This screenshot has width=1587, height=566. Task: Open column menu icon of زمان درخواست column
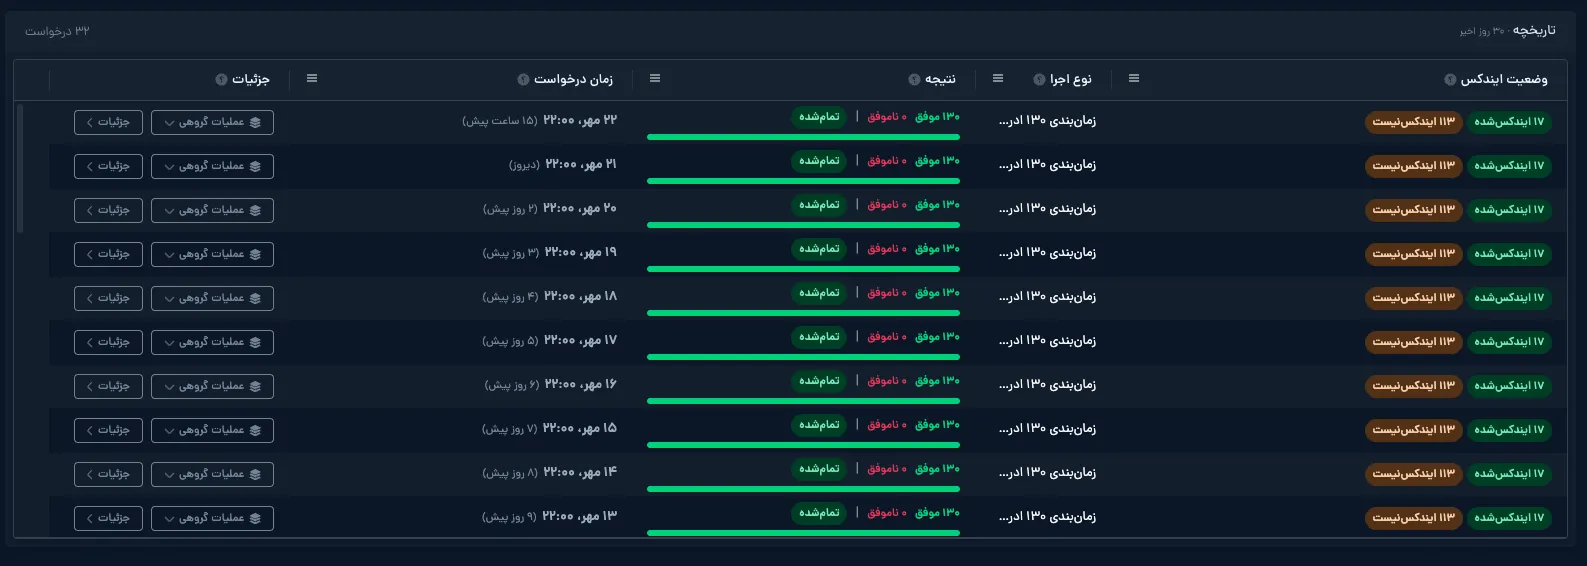[x=312, y=78]
